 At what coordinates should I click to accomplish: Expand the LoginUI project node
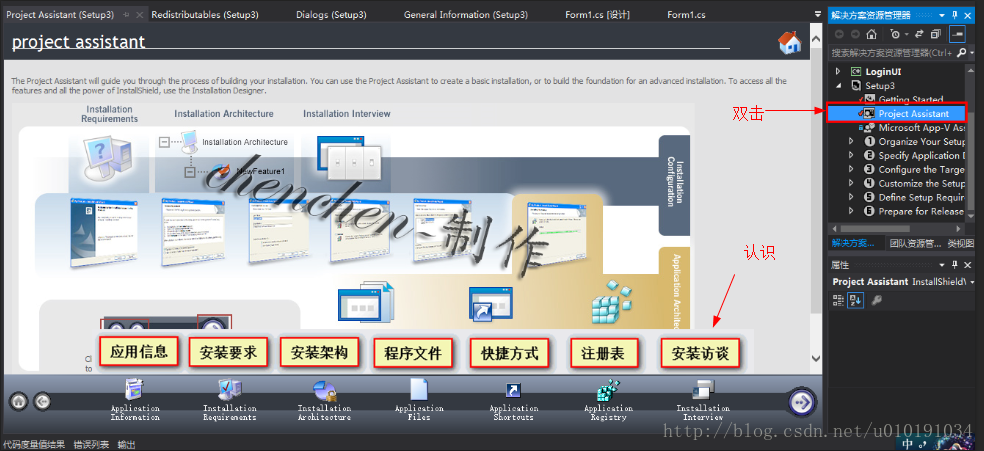click(x=837, y=72)
